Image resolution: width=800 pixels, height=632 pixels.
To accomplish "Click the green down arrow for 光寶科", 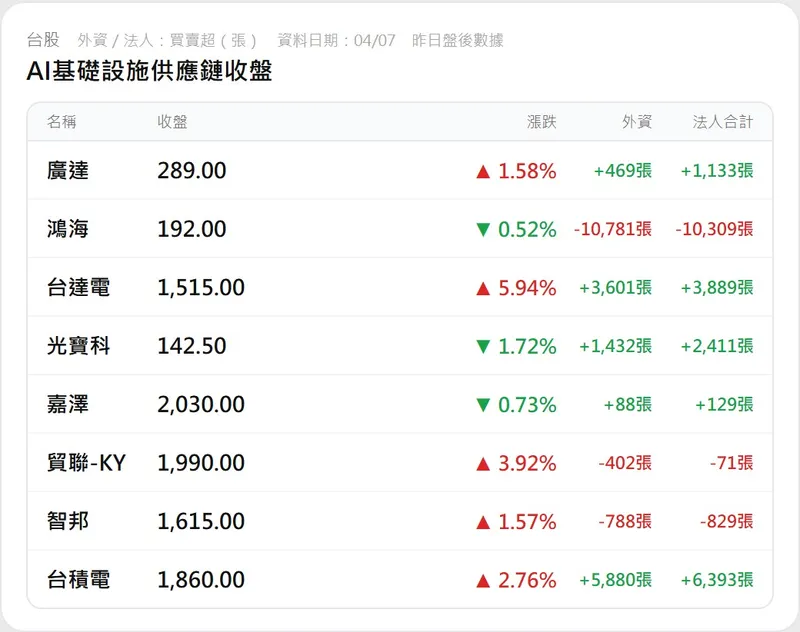I will tap(484, 347).
